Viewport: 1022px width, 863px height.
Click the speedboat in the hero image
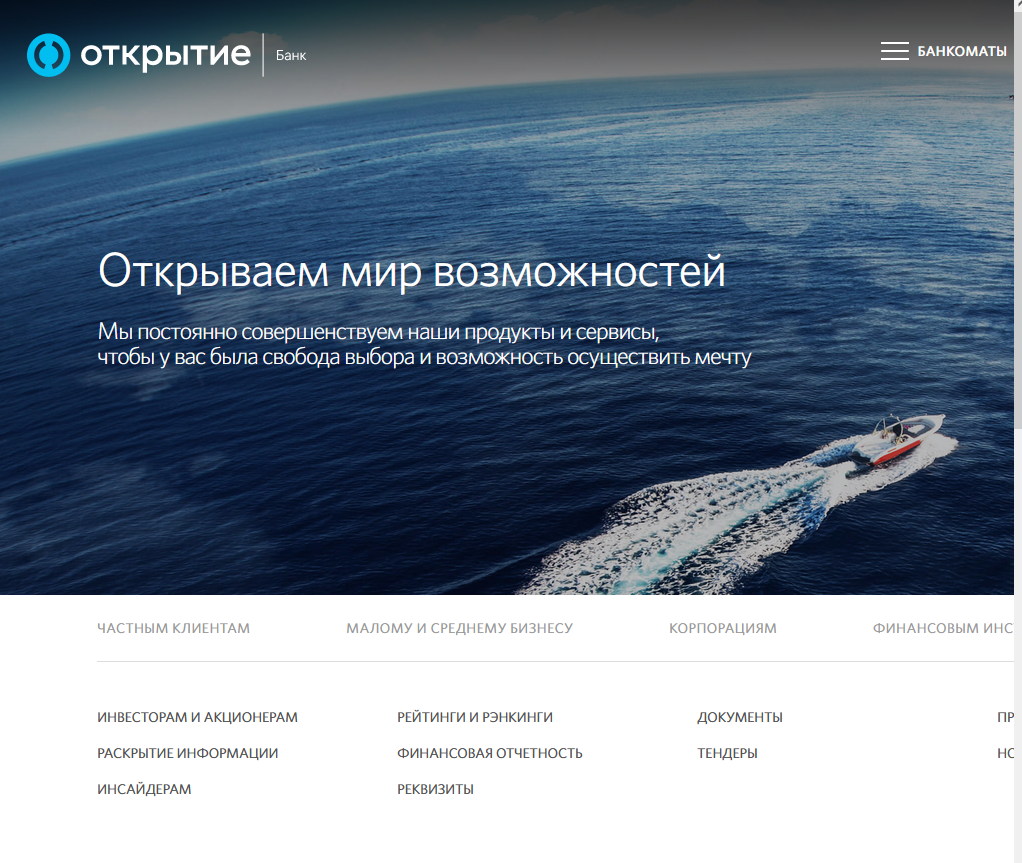click(895, 438)
